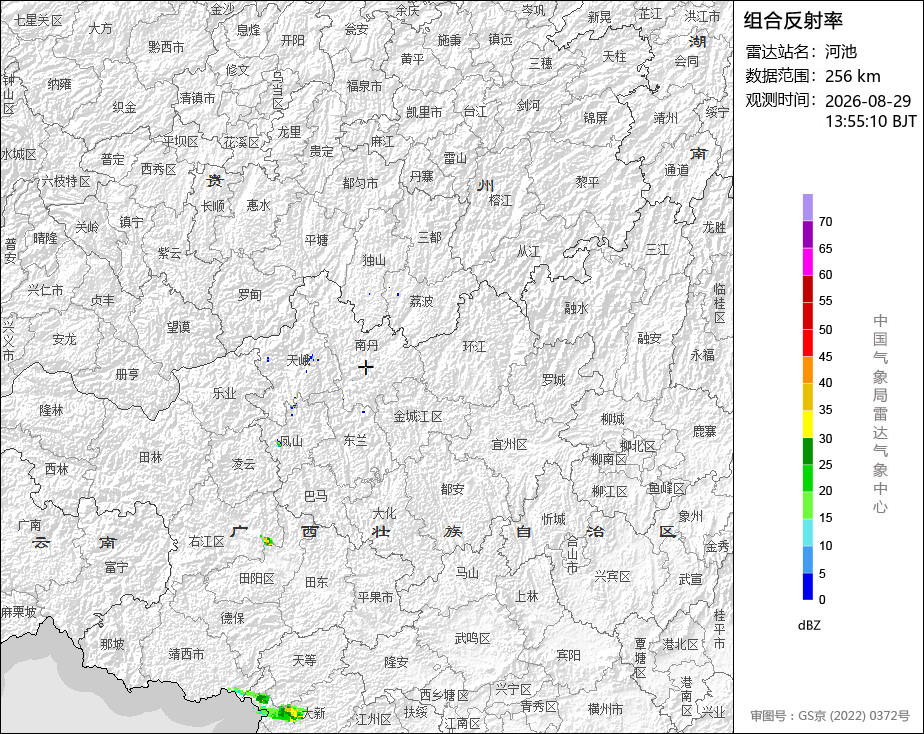Click the radar station name 河池

click(x=840, y=52)
